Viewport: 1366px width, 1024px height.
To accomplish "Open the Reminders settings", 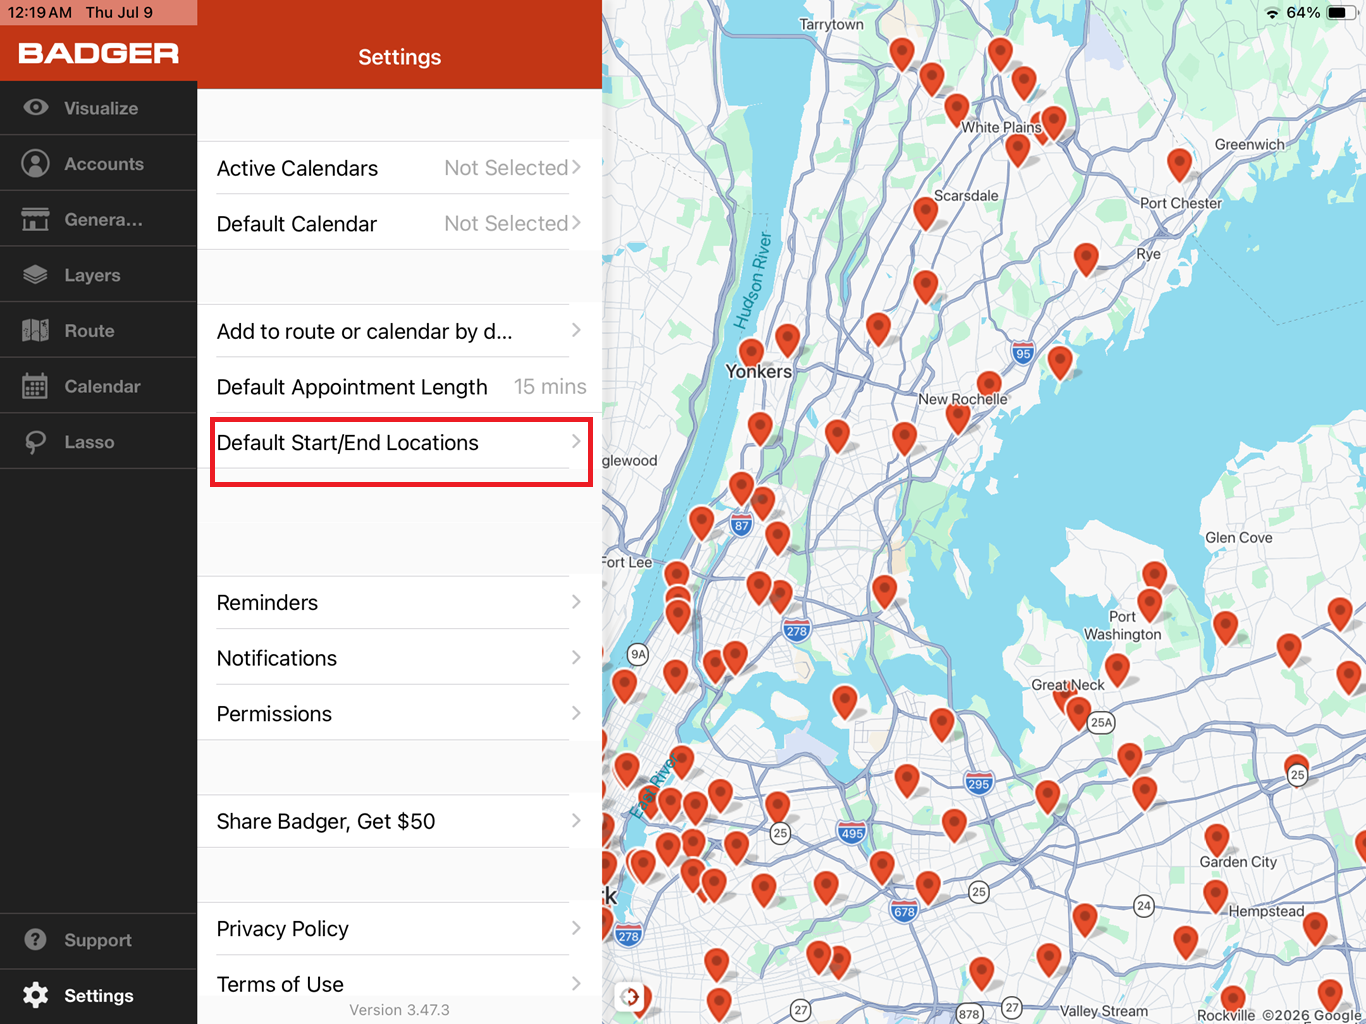I will (400, 603).
